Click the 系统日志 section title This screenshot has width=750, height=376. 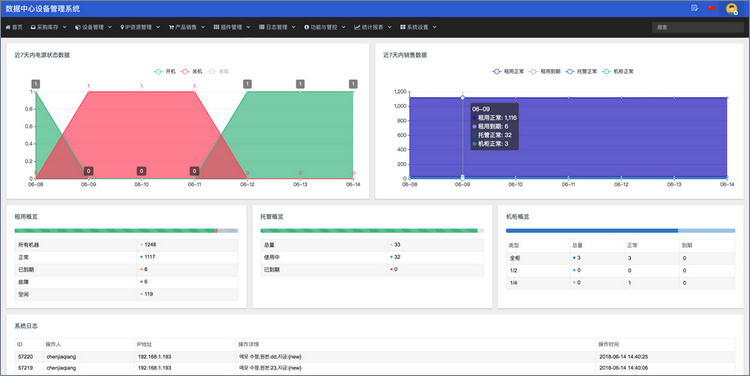(26, 326)
